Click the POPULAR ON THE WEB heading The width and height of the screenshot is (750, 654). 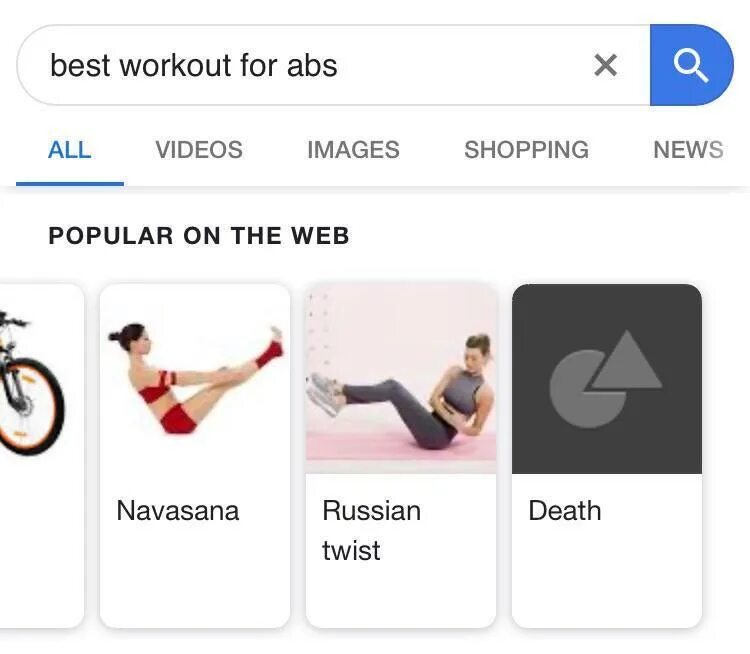[x=199, y=236]
